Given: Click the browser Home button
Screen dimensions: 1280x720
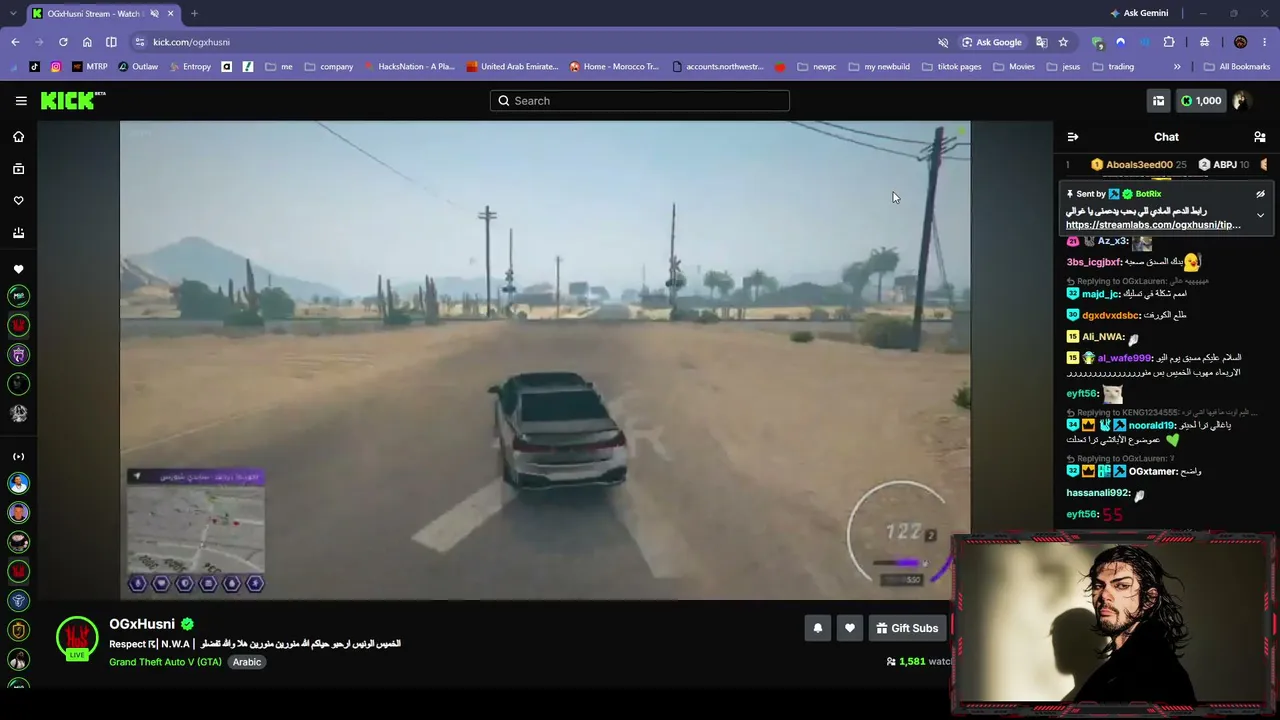Looking at the screenshot, I should (x=87, y=42).
